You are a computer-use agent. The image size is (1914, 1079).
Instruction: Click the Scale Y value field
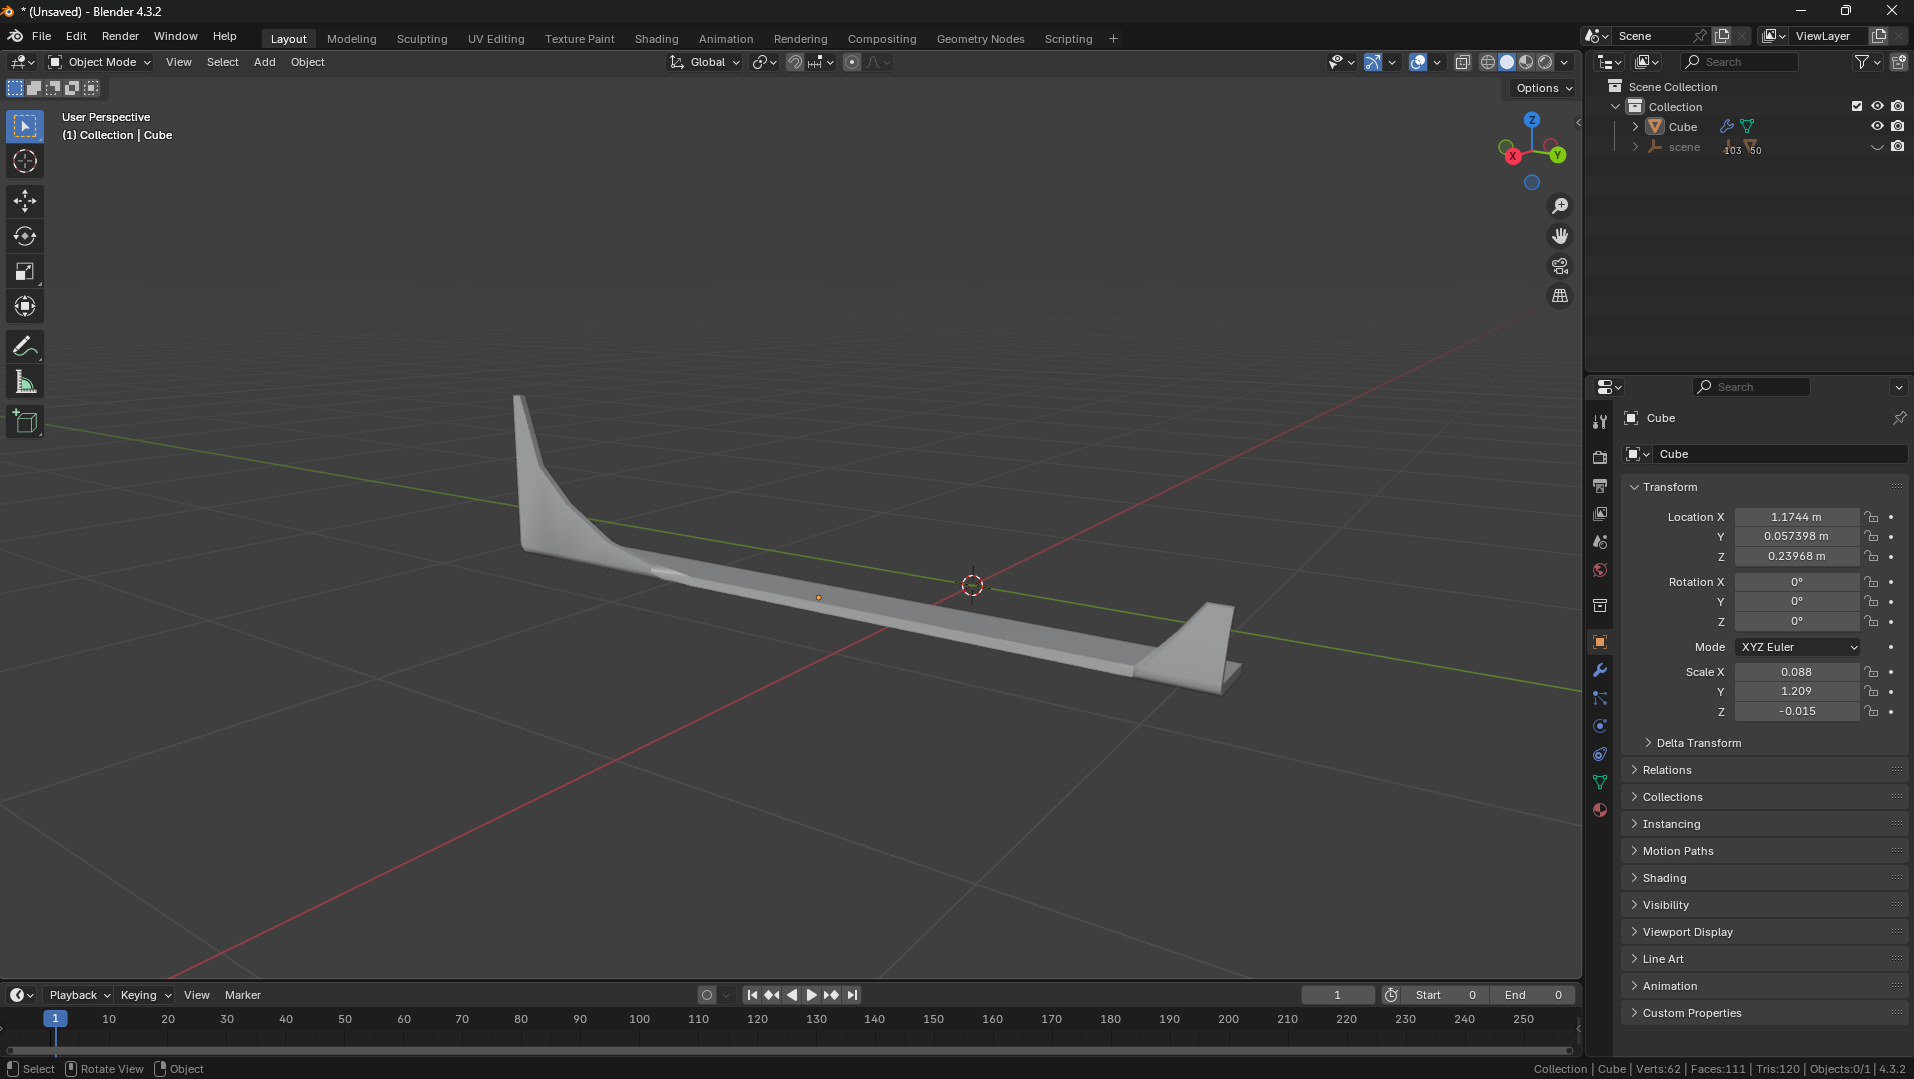1797,691
